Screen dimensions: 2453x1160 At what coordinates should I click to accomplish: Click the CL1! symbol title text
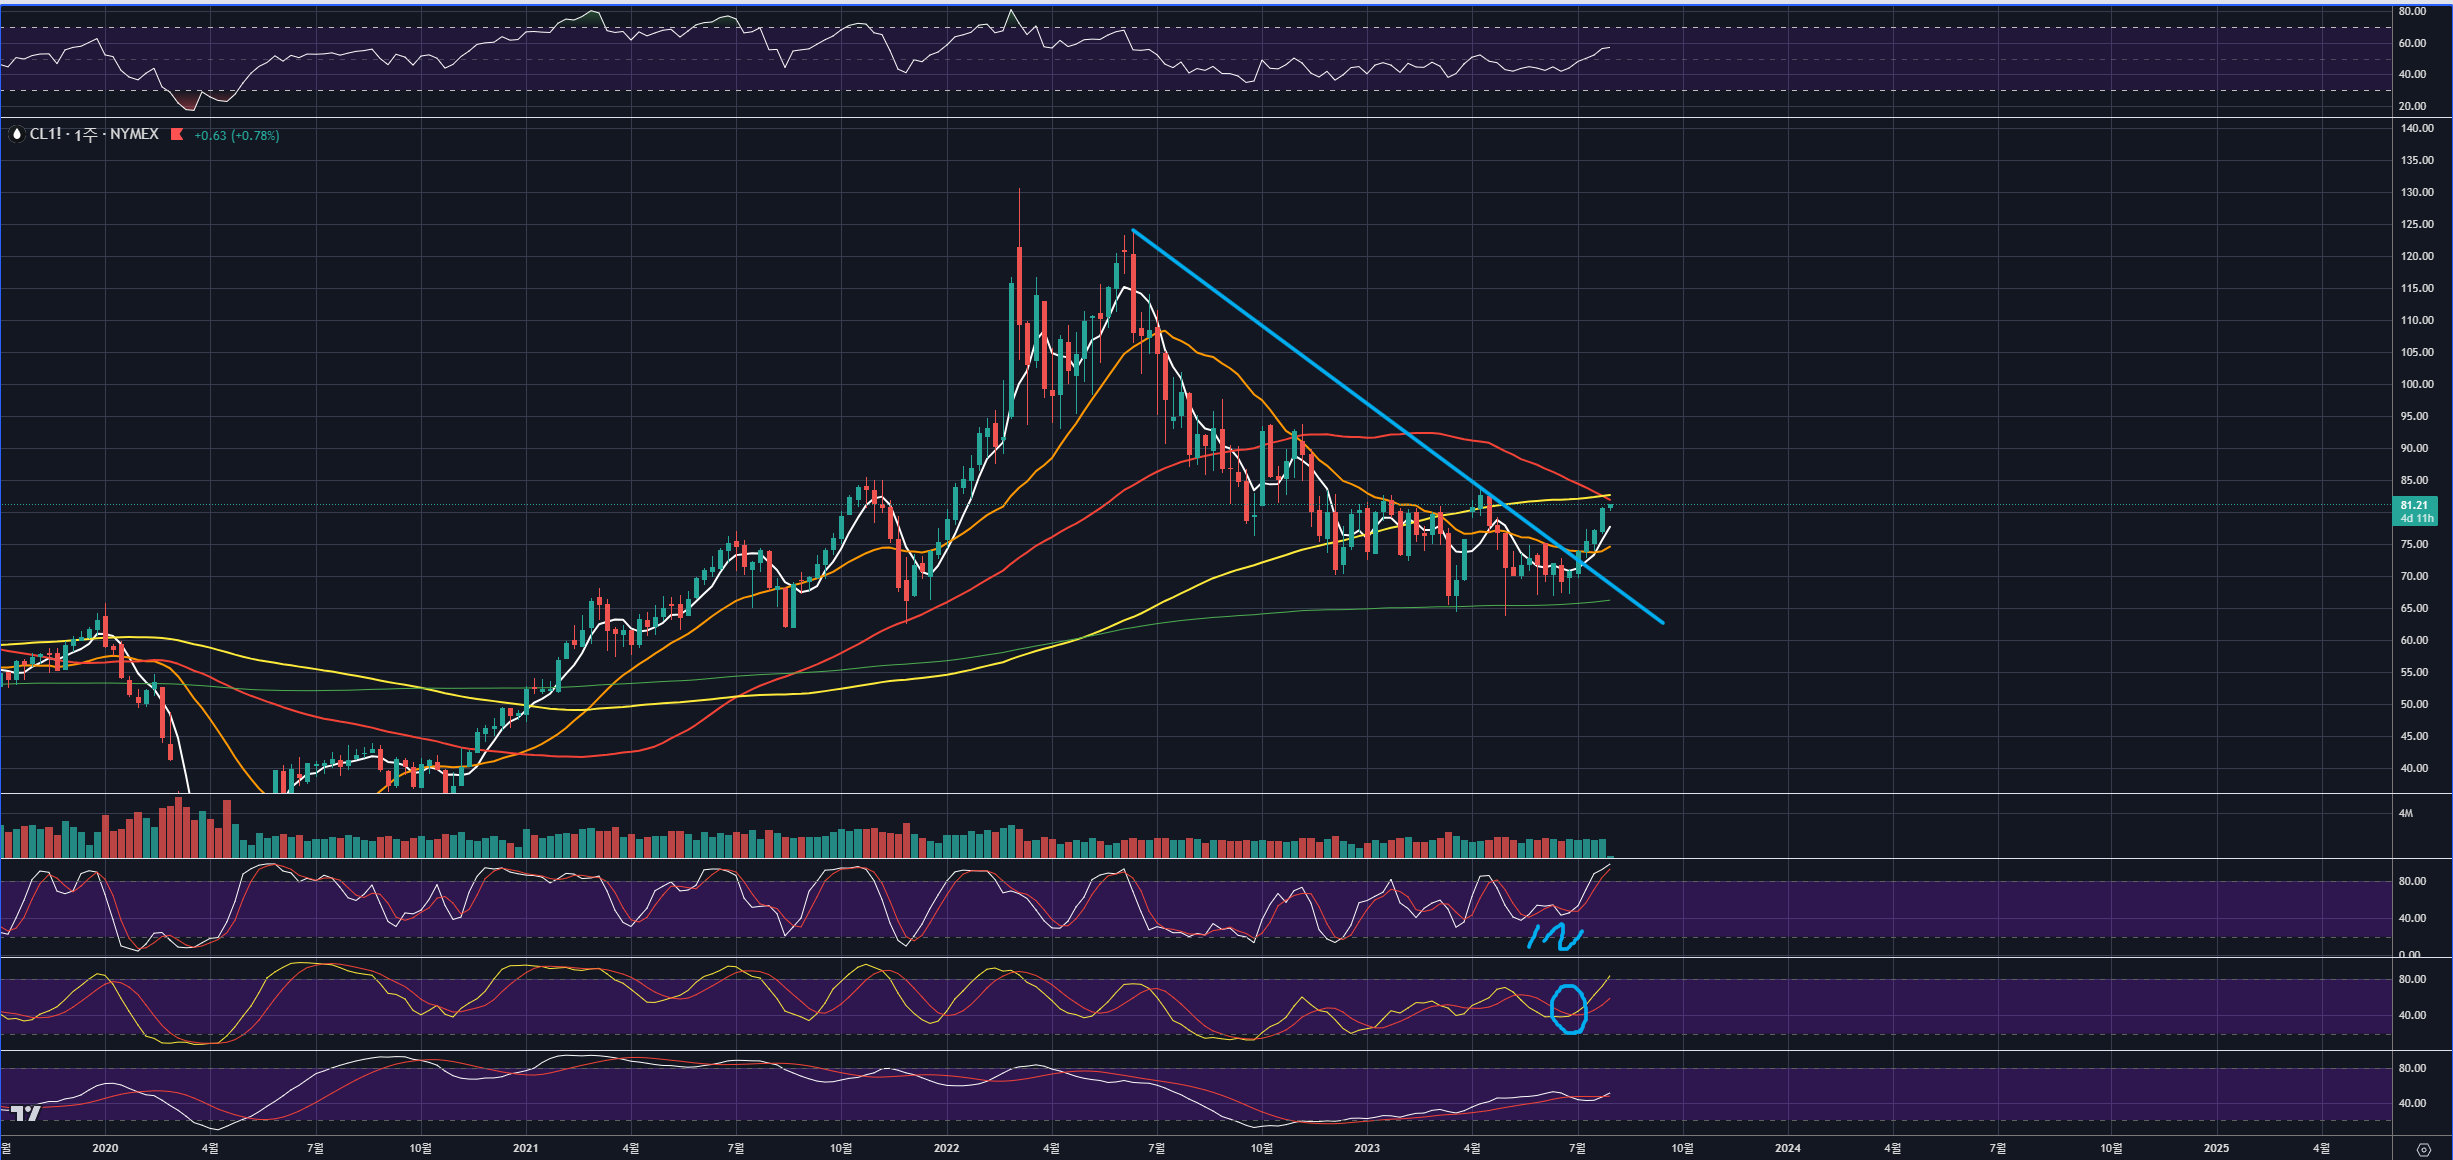[45, 134]
